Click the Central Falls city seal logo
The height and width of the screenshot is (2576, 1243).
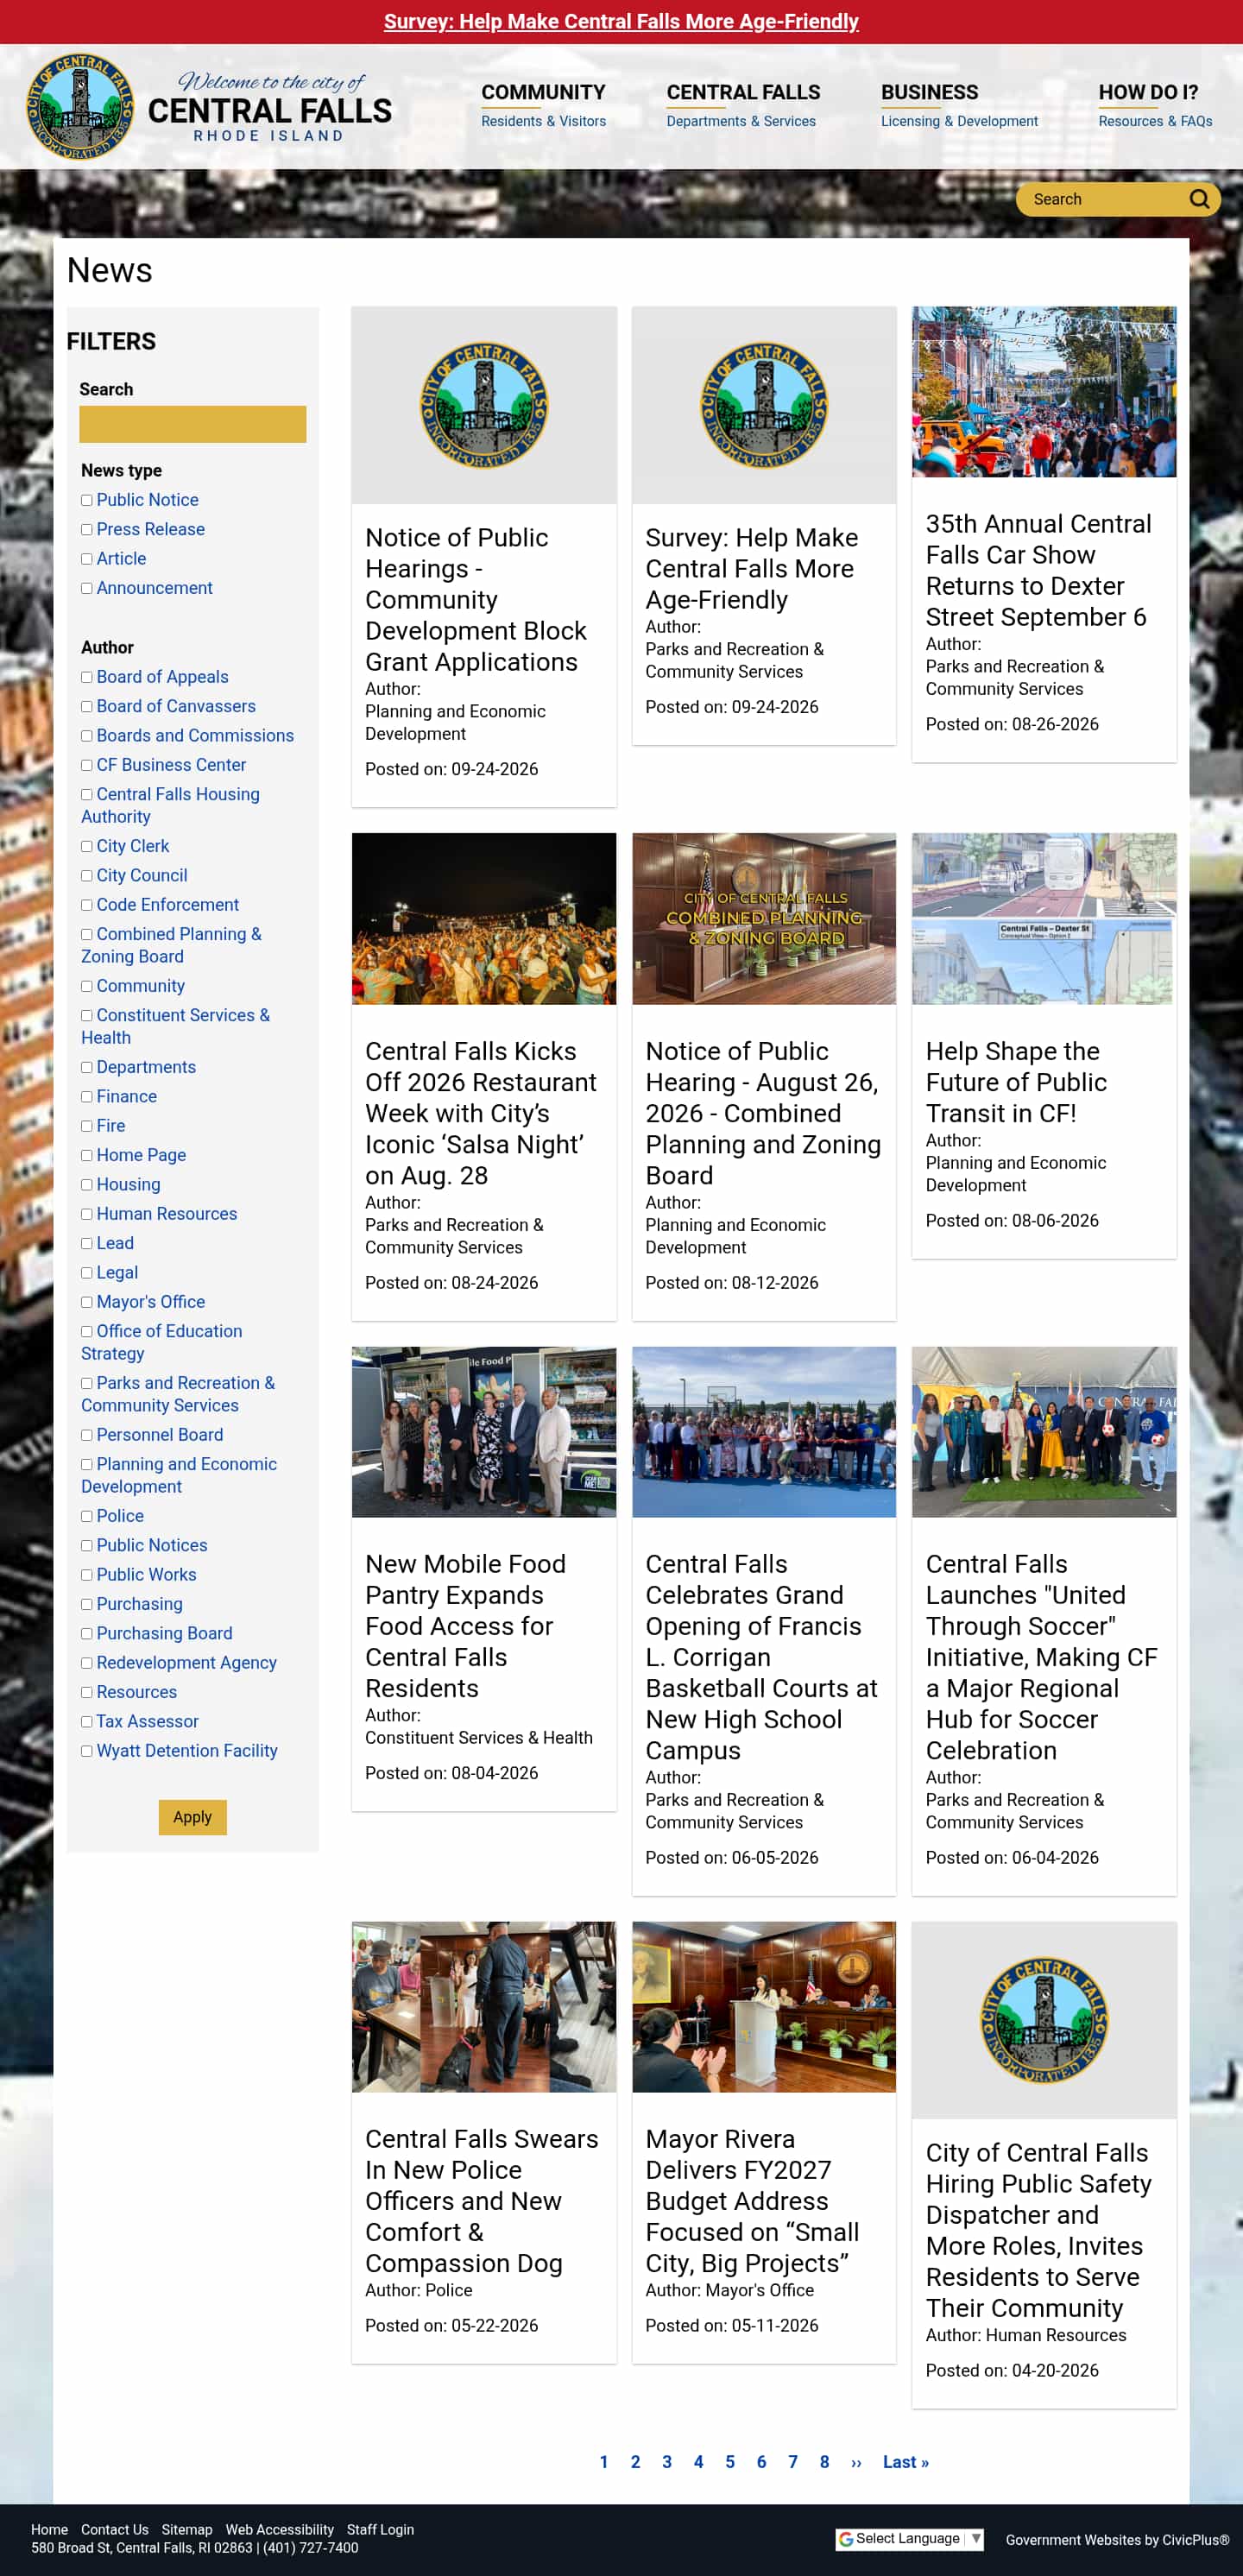pyautogui.click(x=80, y=107)
